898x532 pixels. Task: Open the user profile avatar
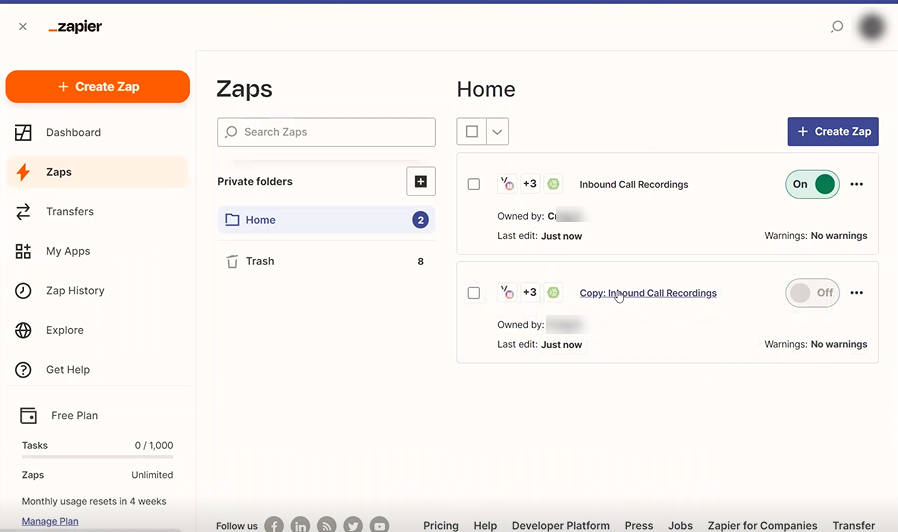click(x=872, y=26)
